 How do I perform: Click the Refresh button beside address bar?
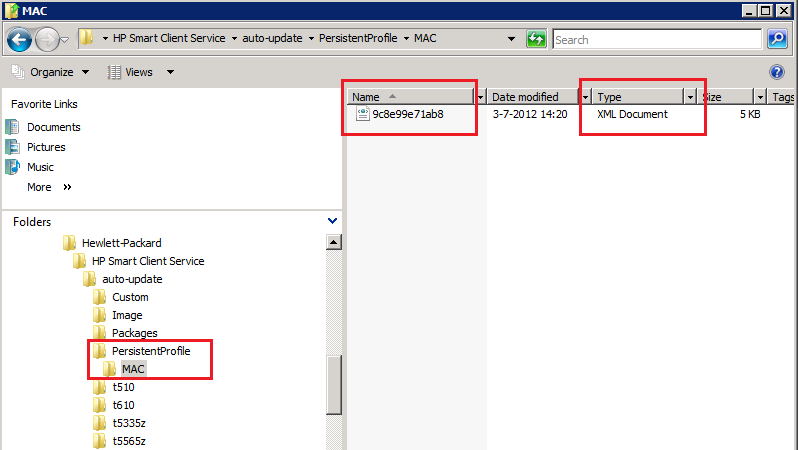click(x=537, y=40)
